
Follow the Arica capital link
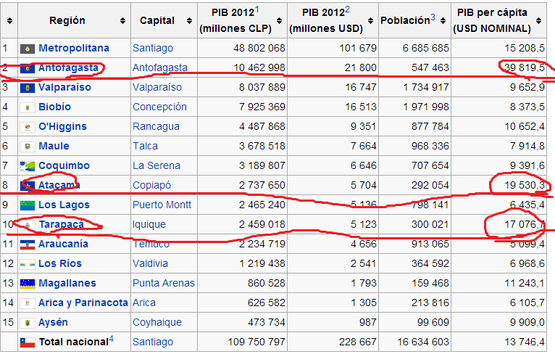144,303
